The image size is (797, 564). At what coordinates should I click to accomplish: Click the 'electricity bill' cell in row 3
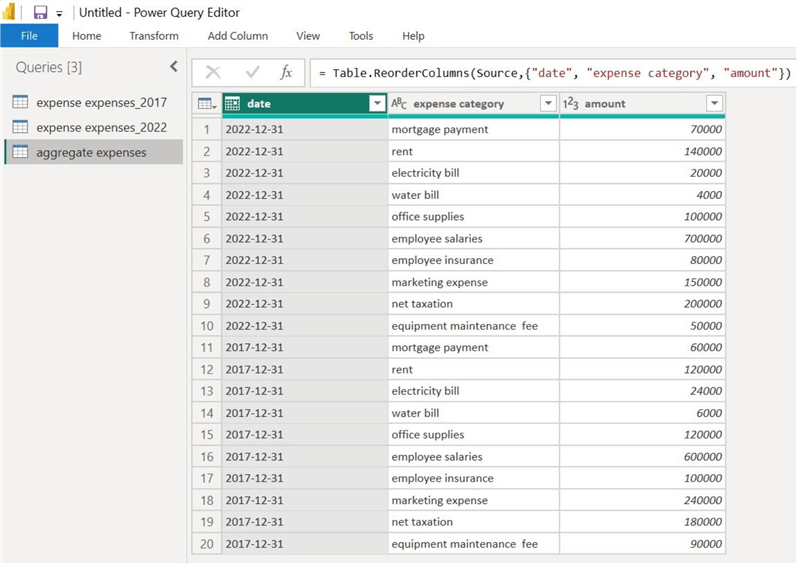(473, 173)
